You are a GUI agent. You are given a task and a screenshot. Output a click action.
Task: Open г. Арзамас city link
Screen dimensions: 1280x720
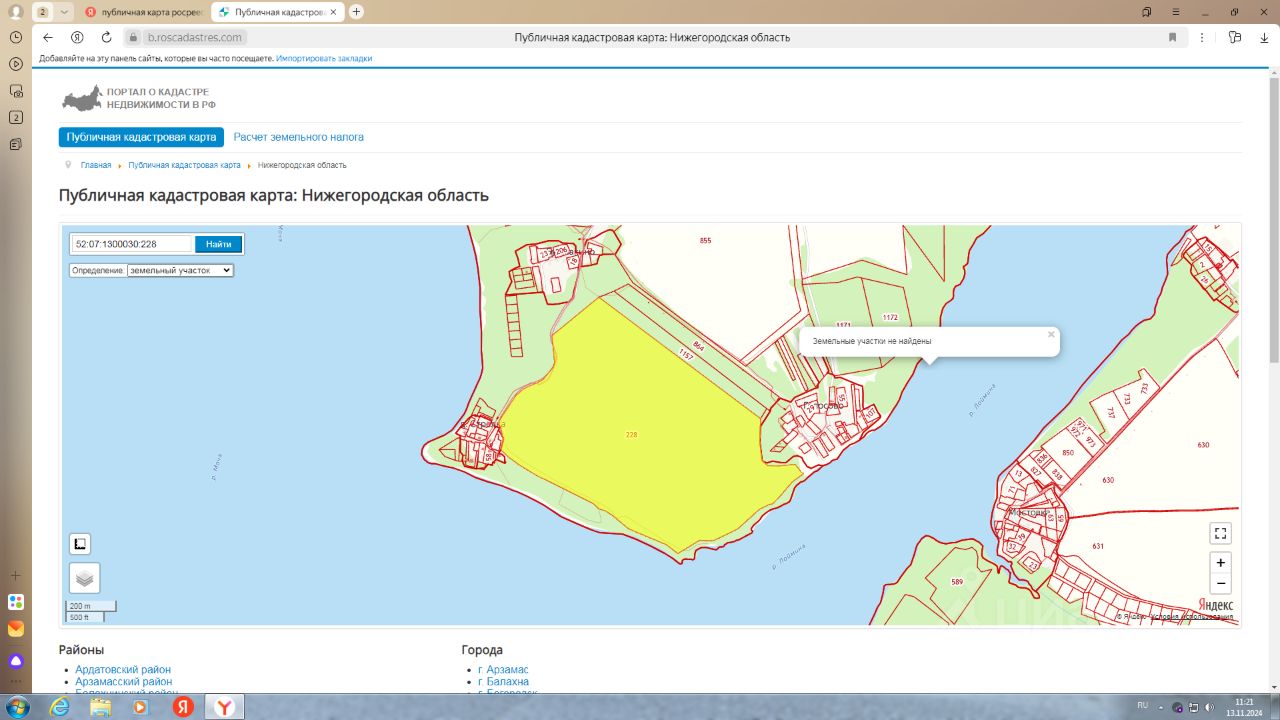(x=503, y=670)
